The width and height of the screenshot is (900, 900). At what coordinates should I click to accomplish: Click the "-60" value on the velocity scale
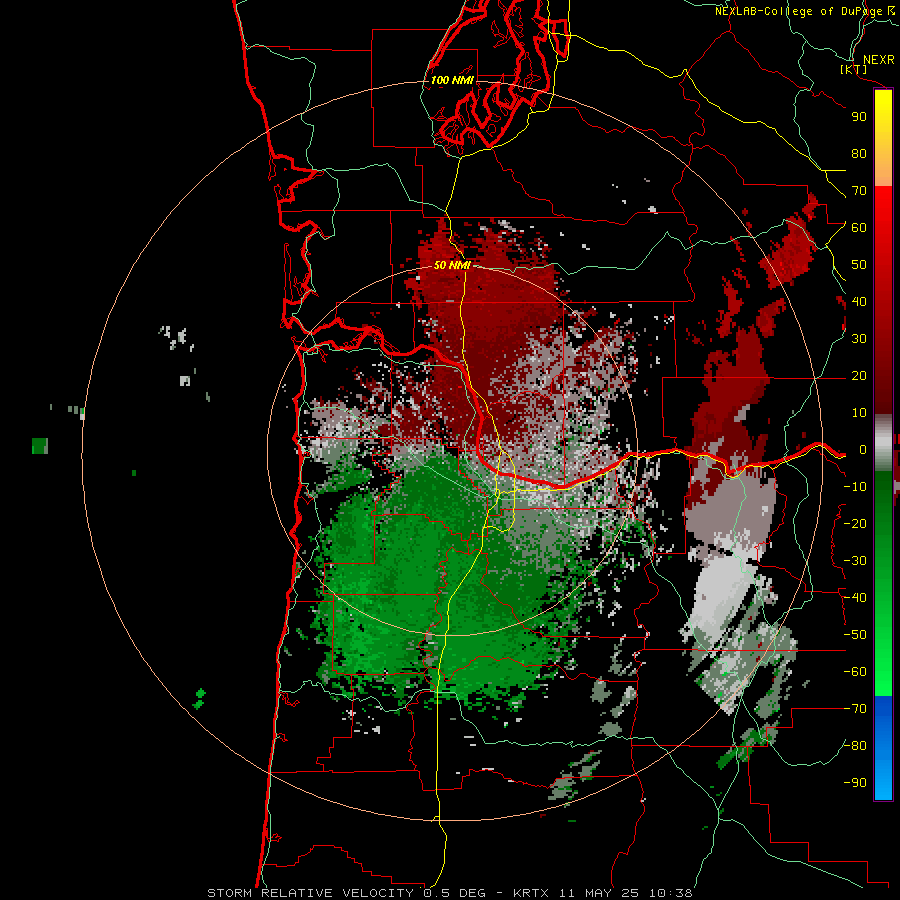tap(855, 672)
